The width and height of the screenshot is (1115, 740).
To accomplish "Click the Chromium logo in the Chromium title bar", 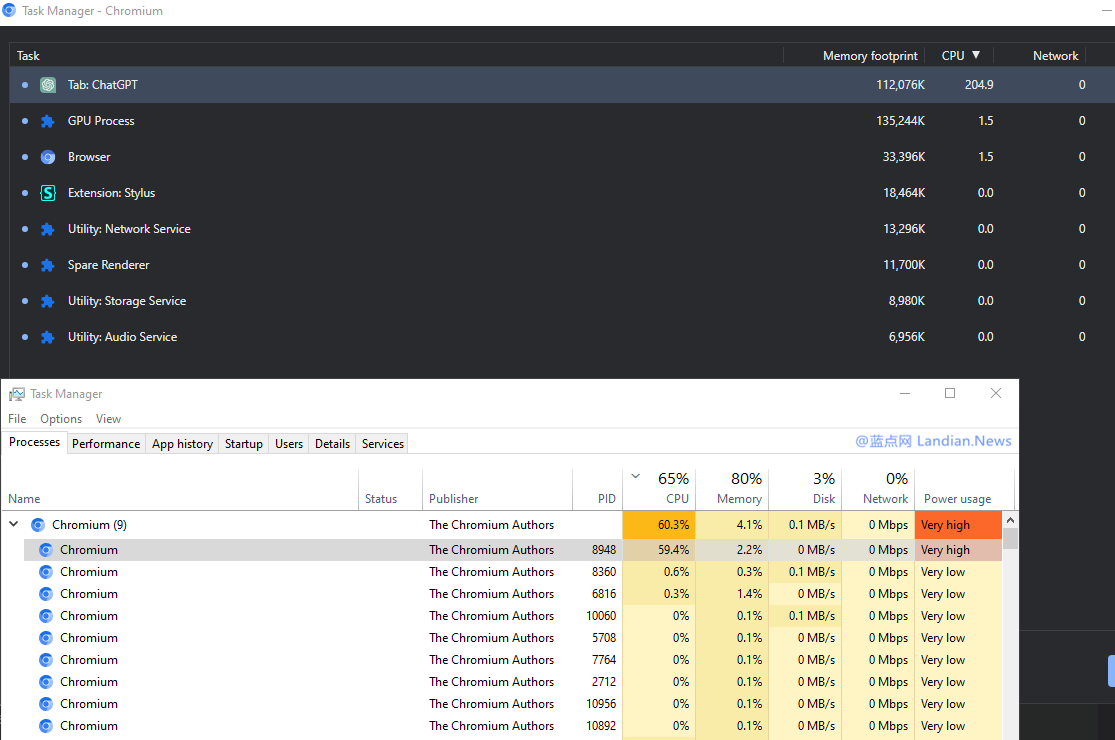I will point(9,11).
